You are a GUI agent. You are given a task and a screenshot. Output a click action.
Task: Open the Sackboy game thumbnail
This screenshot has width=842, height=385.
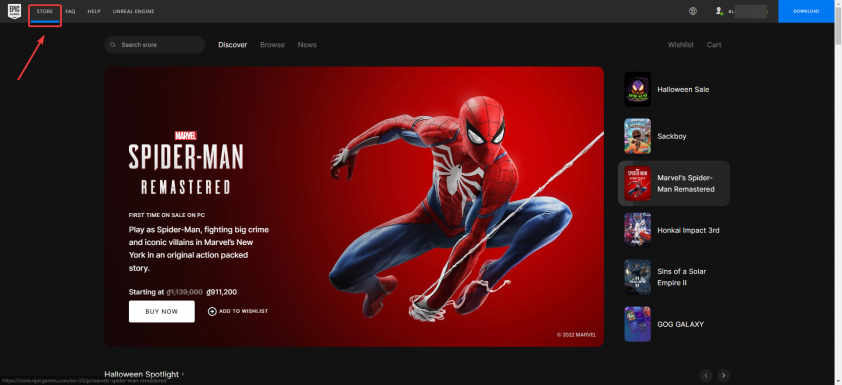[637, 136]
